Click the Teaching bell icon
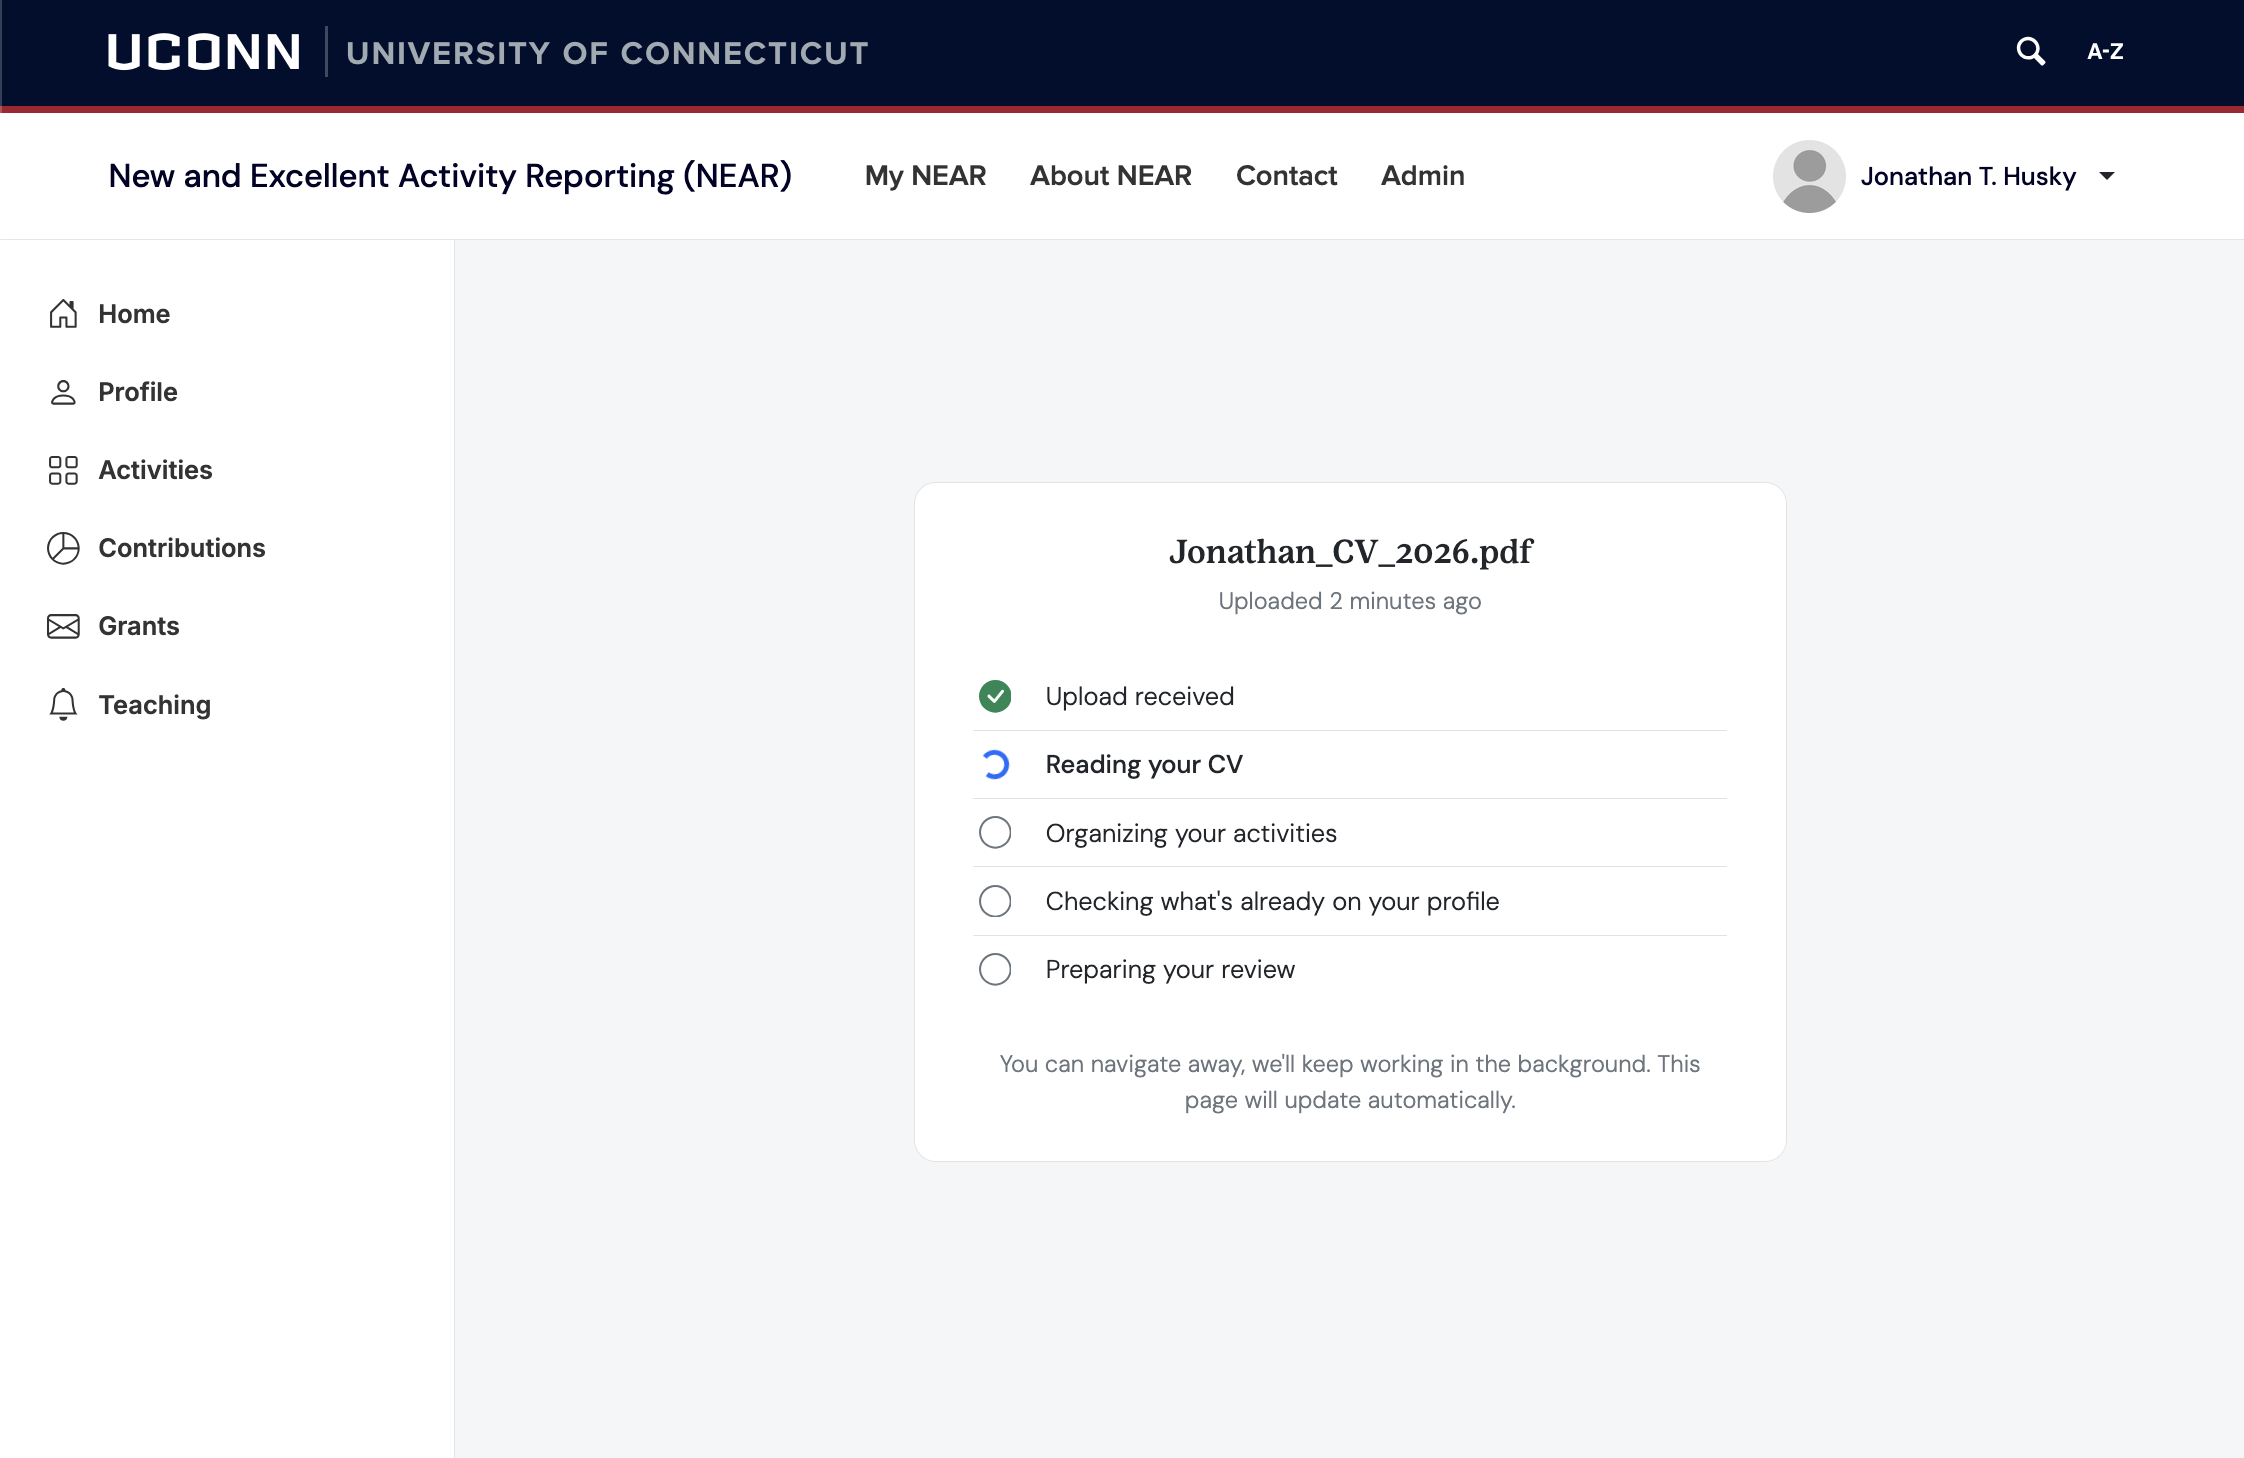 pos(63,704)
